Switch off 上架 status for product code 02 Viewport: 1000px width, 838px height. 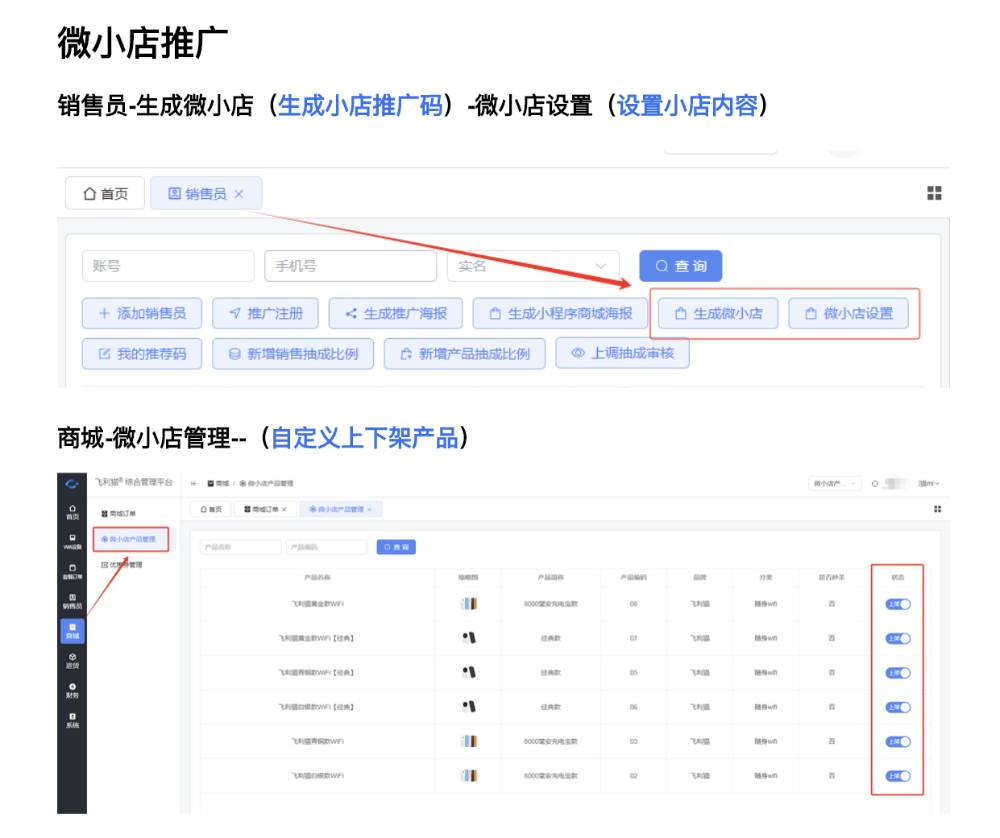pyautogui.click(x=897, y=776)
